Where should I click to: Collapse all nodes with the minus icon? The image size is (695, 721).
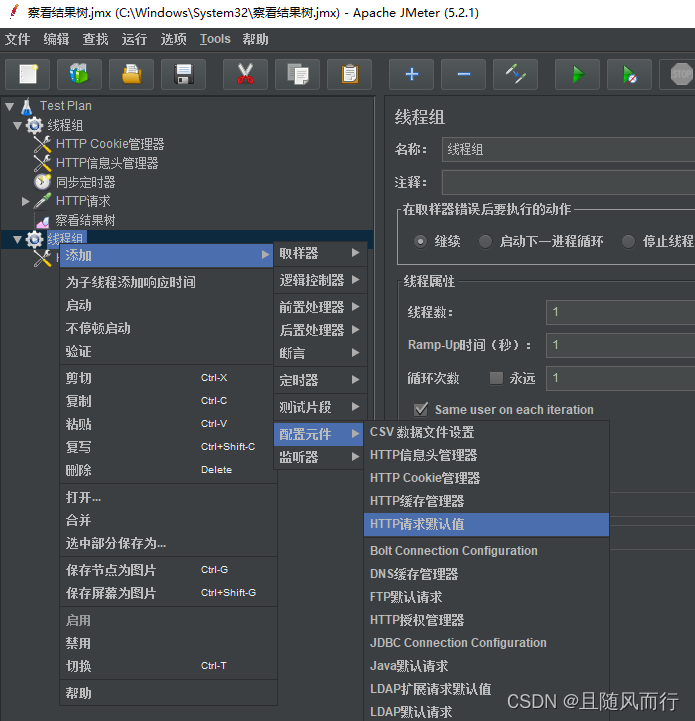pyautogui.click(x=464, y=74)
